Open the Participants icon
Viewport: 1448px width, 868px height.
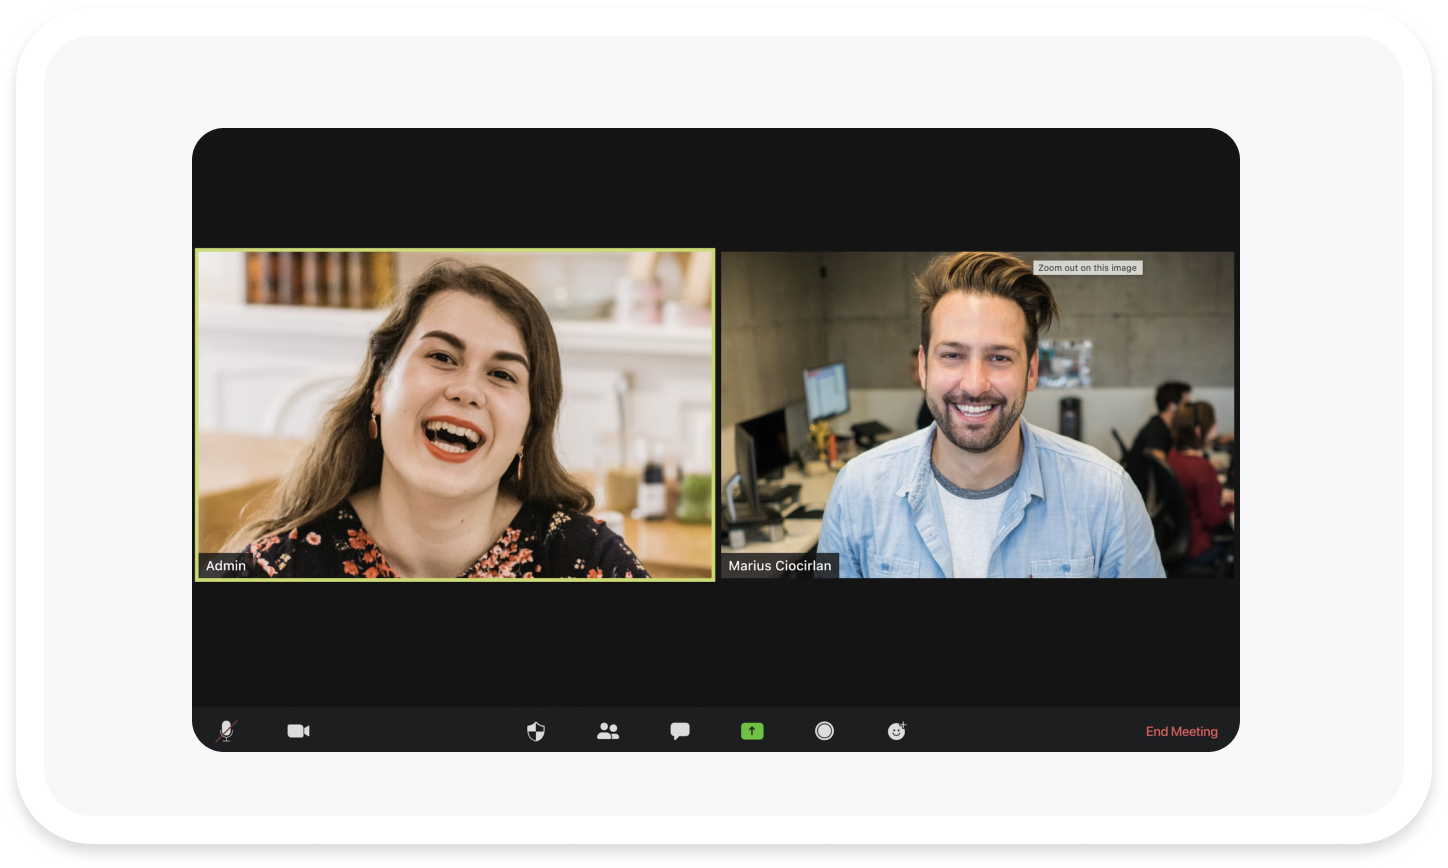(x=608, y=731)
